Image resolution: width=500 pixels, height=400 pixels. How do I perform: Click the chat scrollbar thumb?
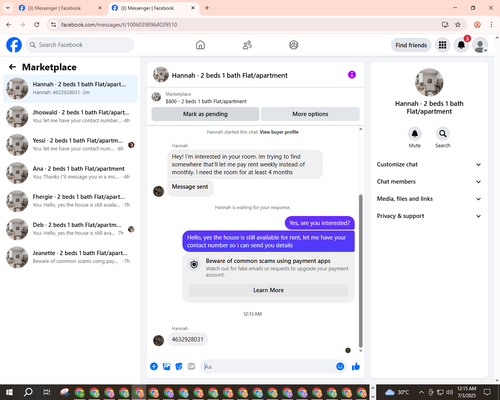(x=360, y=271)
